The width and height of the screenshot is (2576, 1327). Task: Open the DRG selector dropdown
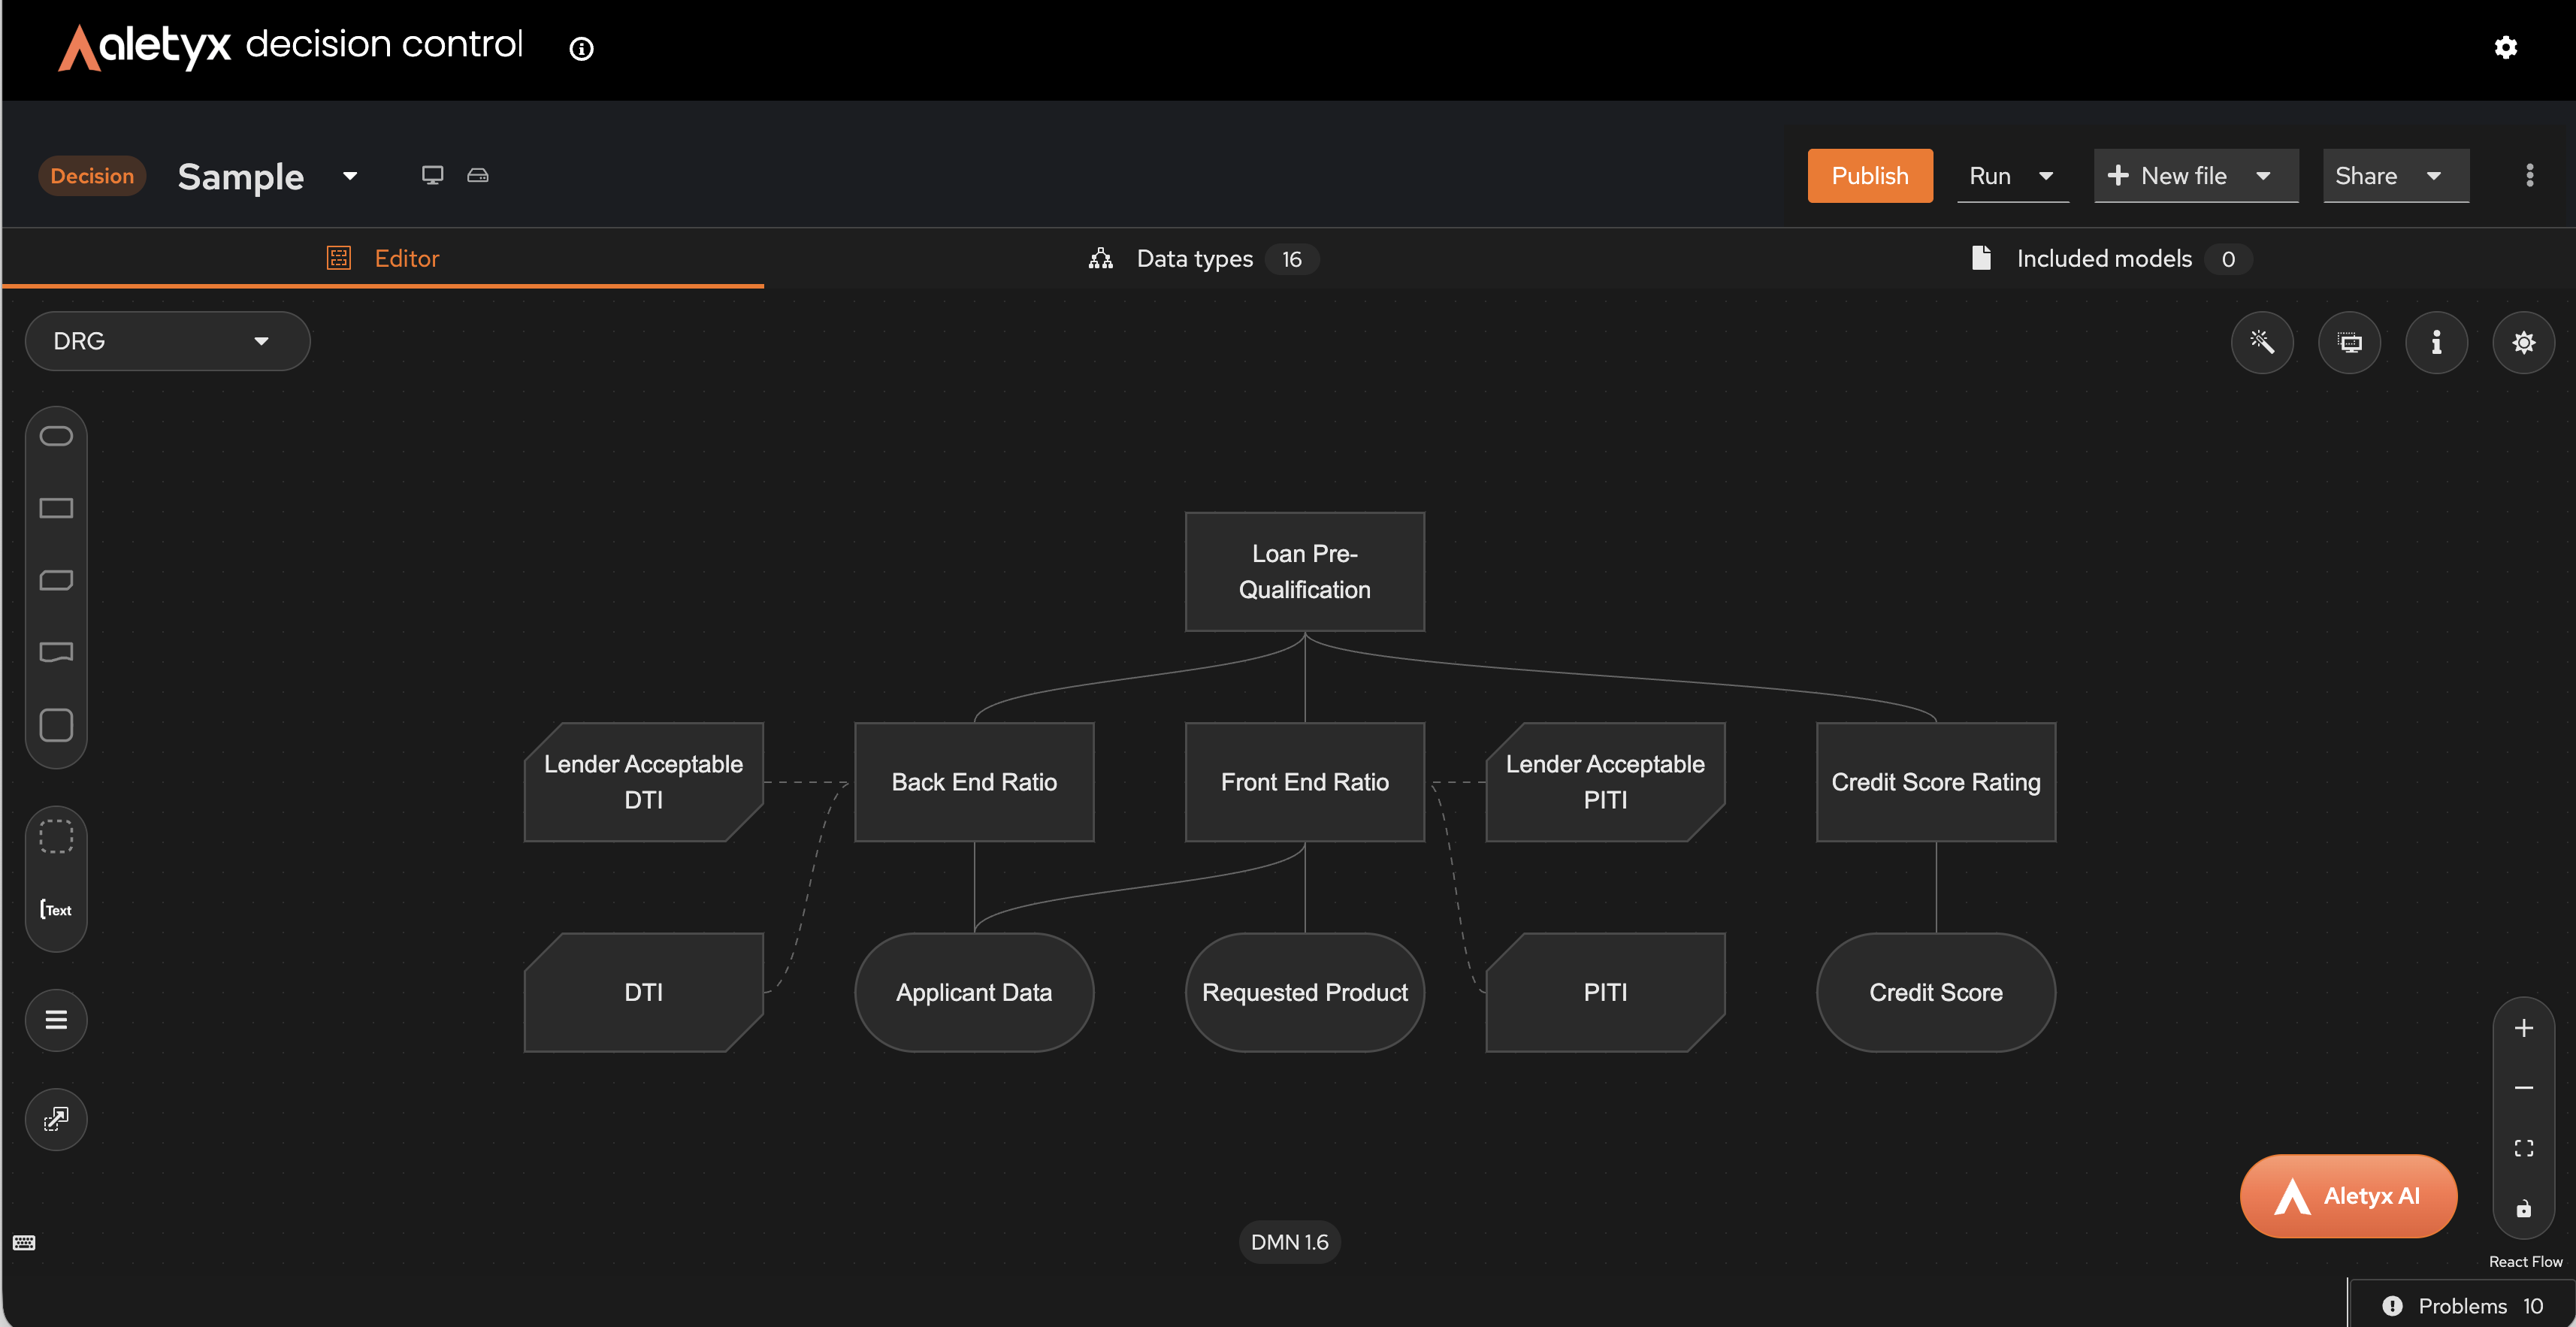pyautogui.click(x=167, y=341)
